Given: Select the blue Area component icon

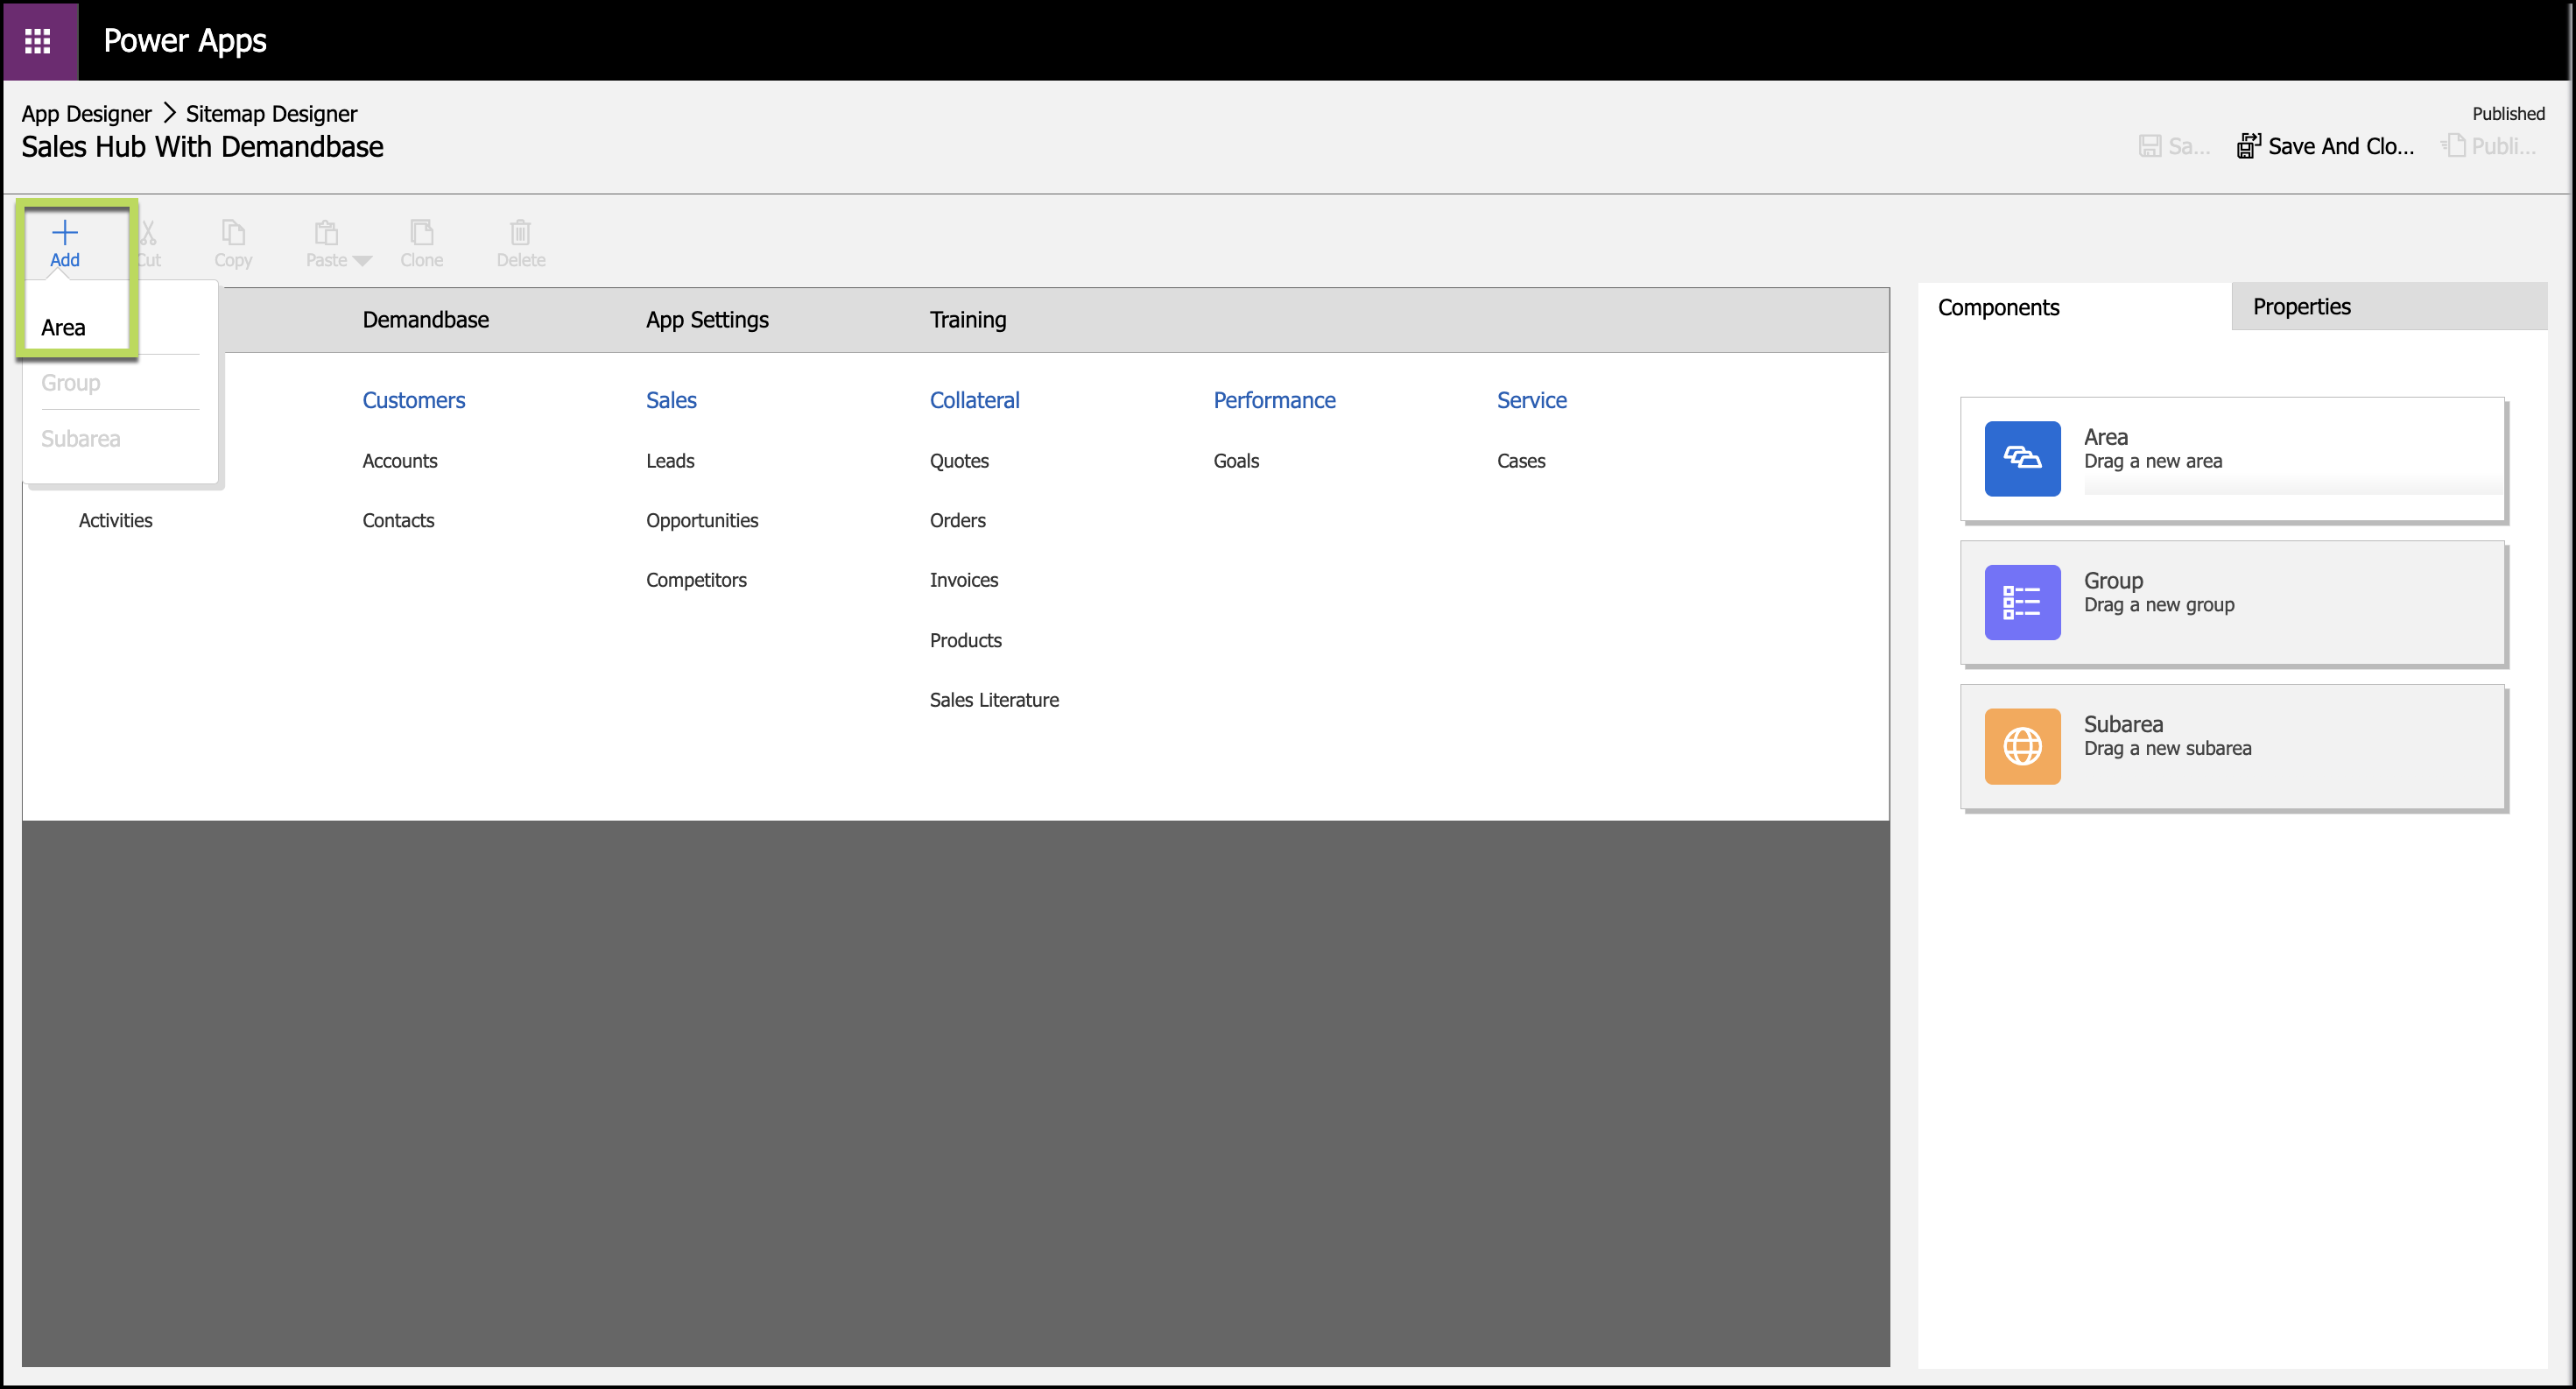Looking at the screenshot, I should (x=2021, y=459).
